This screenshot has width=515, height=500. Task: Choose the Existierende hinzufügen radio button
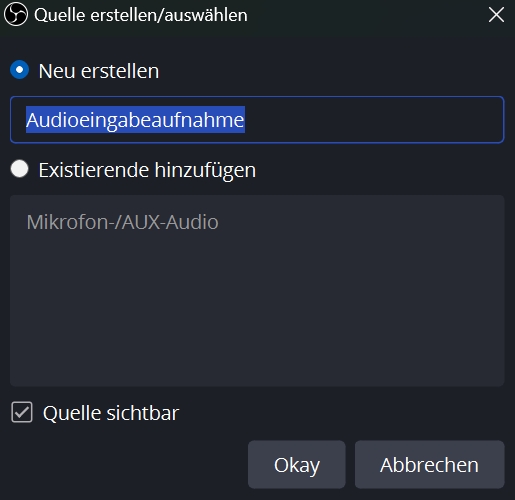[19, 169]
